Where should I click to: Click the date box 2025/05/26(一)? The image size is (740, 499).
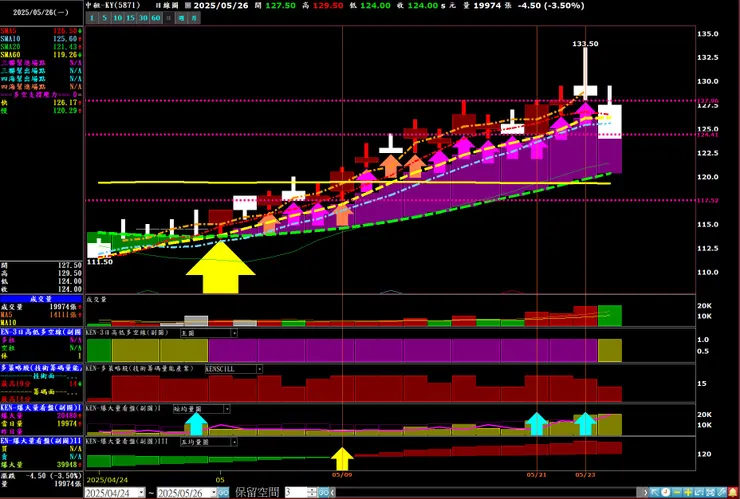click(41, 13)
